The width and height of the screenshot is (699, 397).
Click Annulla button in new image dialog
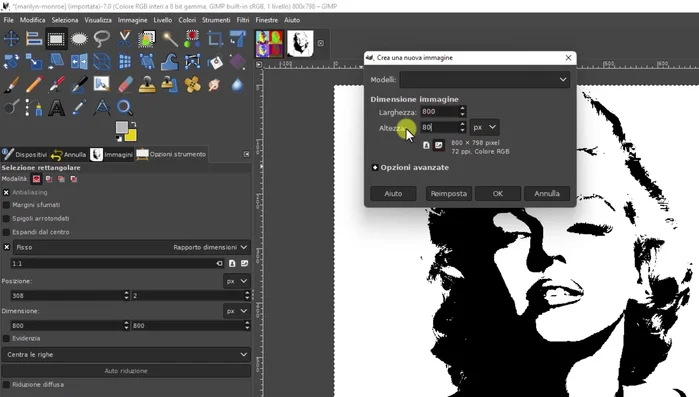click(x=547, y=194)
